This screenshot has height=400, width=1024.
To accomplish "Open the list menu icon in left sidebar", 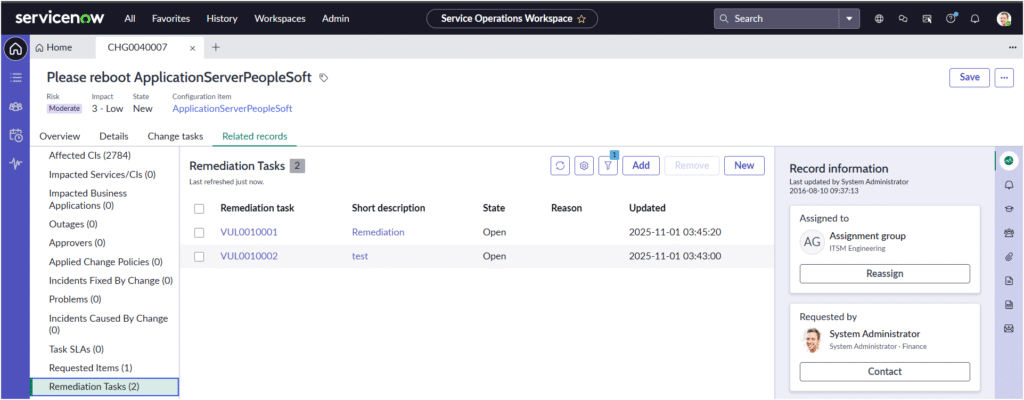I will 16,77.
